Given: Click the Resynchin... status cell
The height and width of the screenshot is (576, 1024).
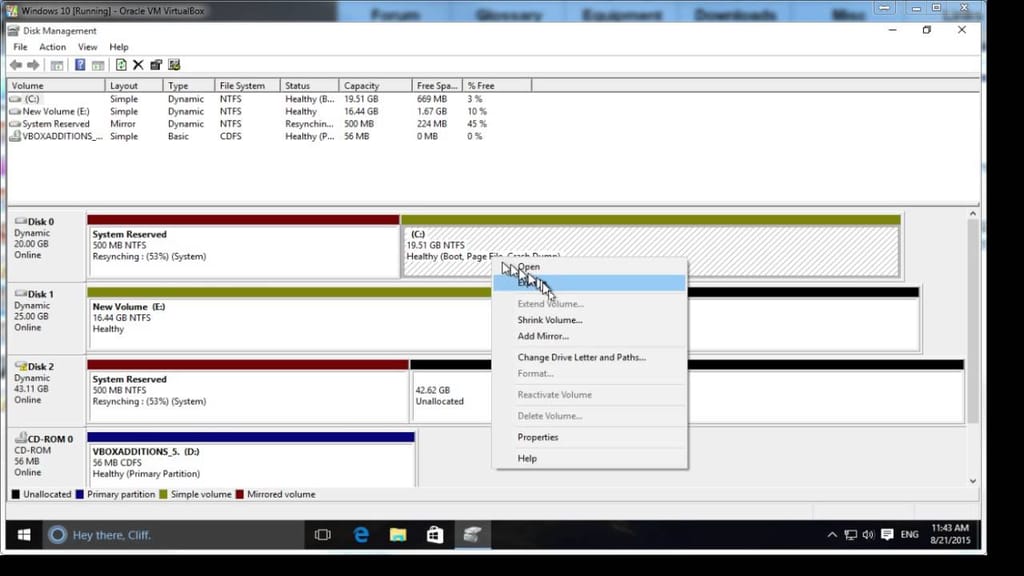Looking at the screenshot, I should click(309, 124).
